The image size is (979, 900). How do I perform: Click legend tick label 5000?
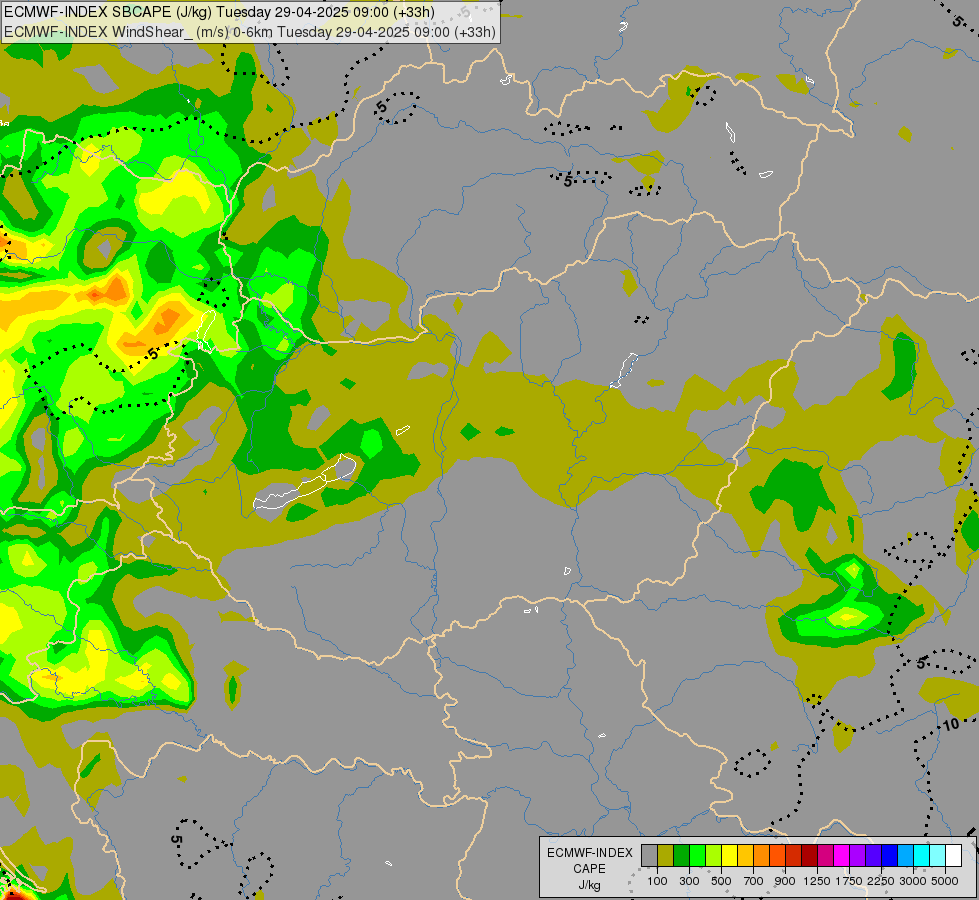945,881
